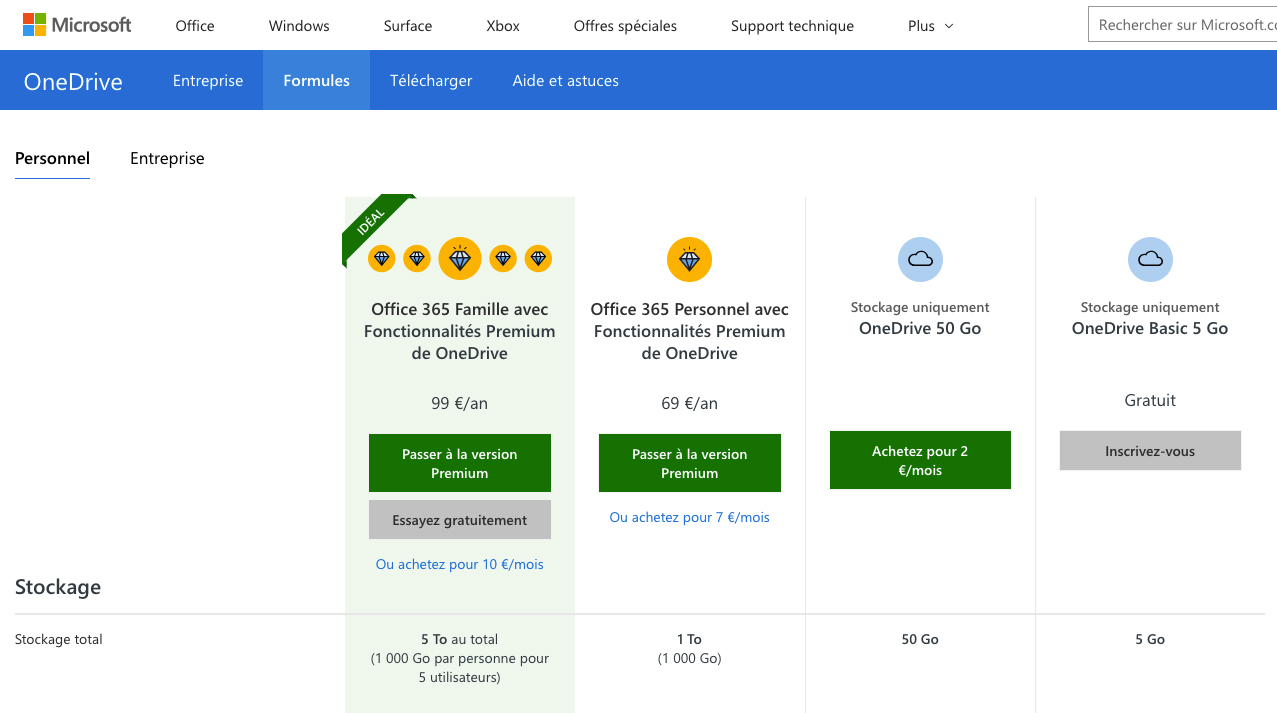Select the Personnel tab
Screen dimensions: 1277x713
coord(52,158)
